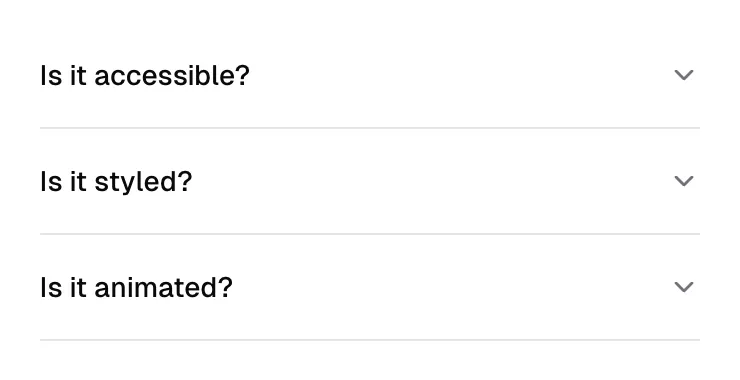
Task: Expand the "Is it styled?" accordion item
Action: pyautogui.click(x=370, y=181)
